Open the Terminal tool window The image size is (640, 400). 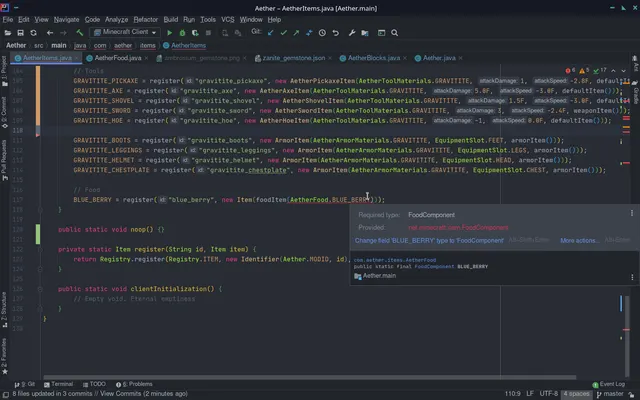pos(59,384)
